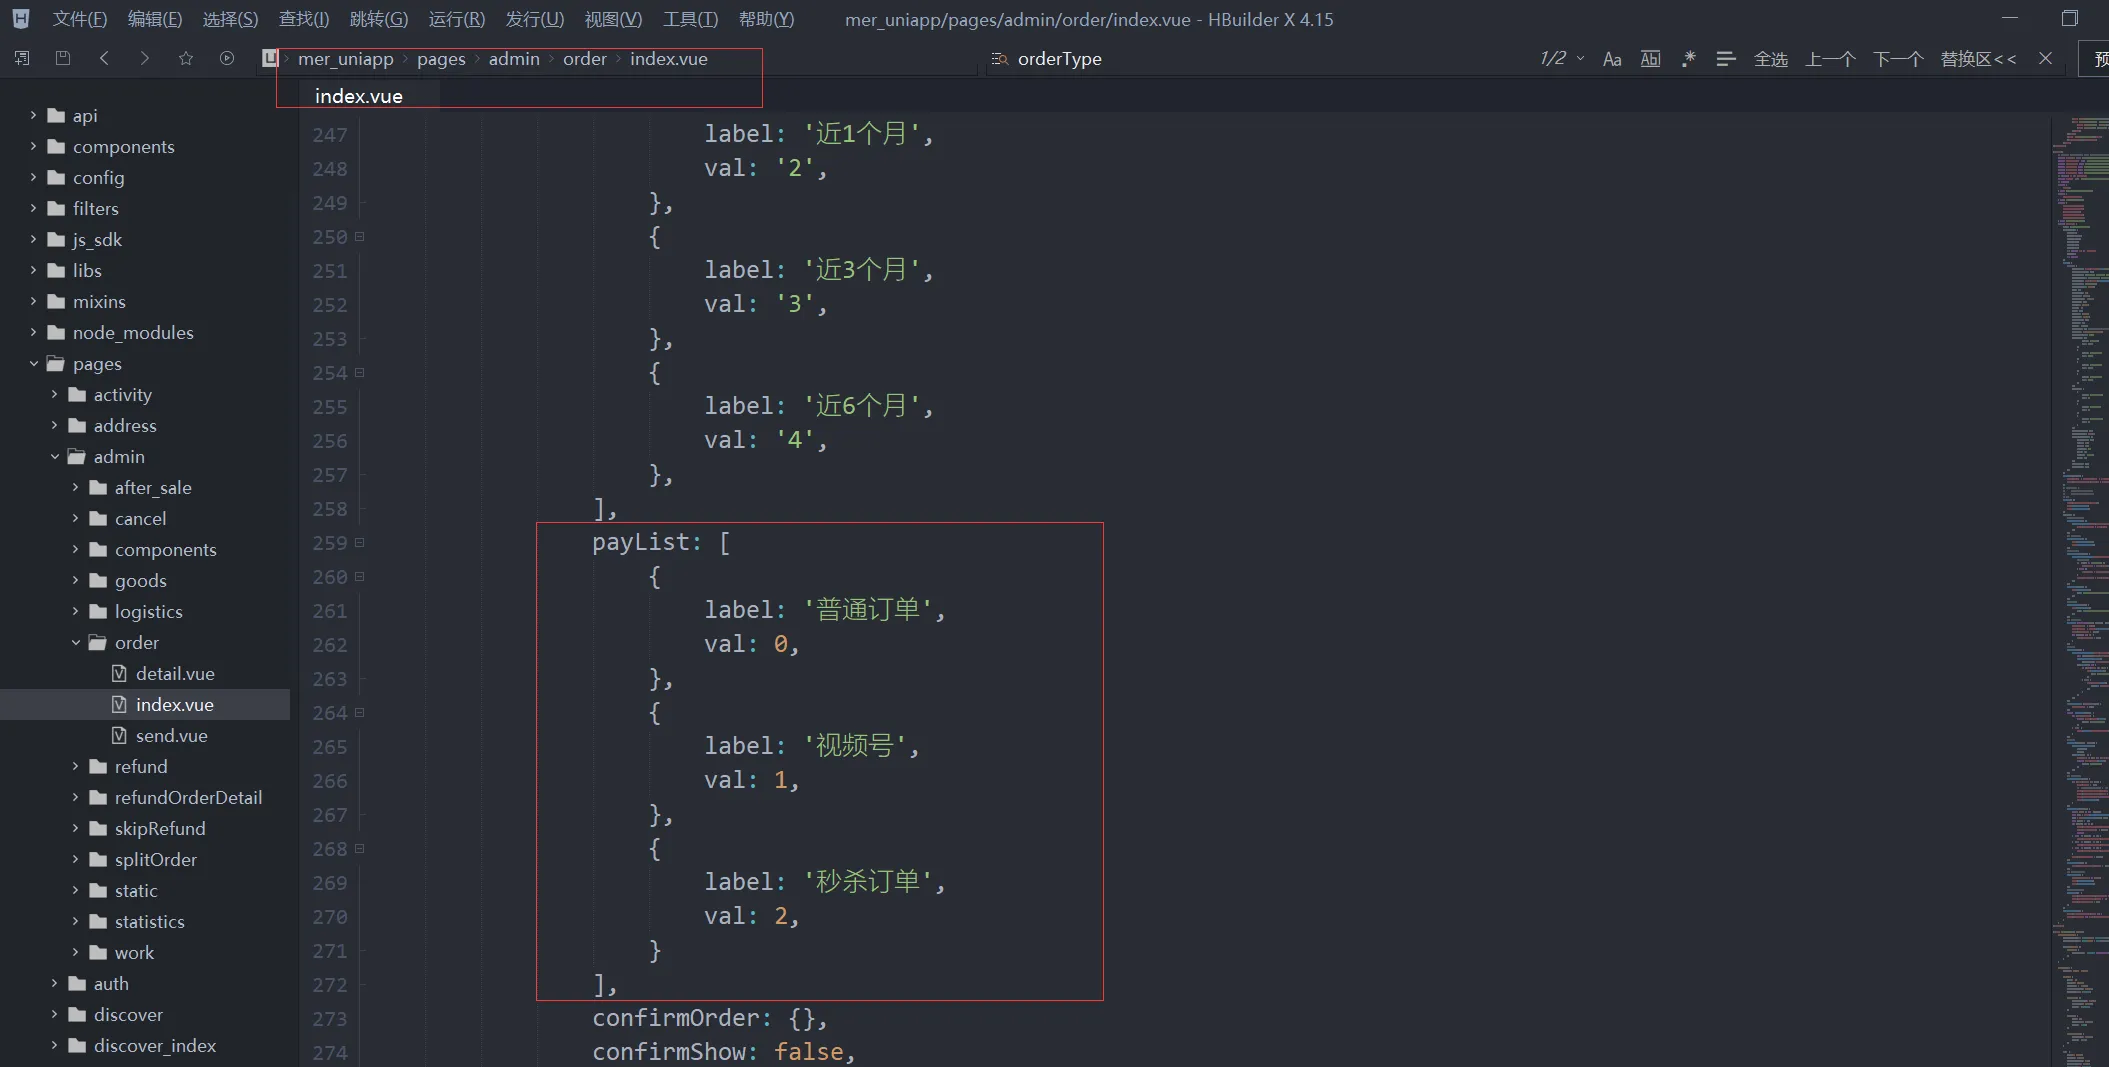Viewport: 2109px width, 1067px height.
Task: Click the text payList in the editor
Action: [640, 542]
